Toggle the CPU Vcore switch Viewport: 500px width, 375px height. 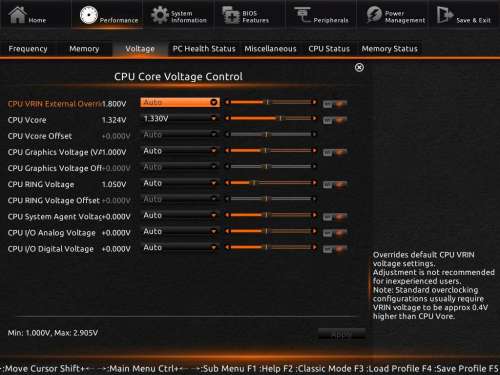335,120
